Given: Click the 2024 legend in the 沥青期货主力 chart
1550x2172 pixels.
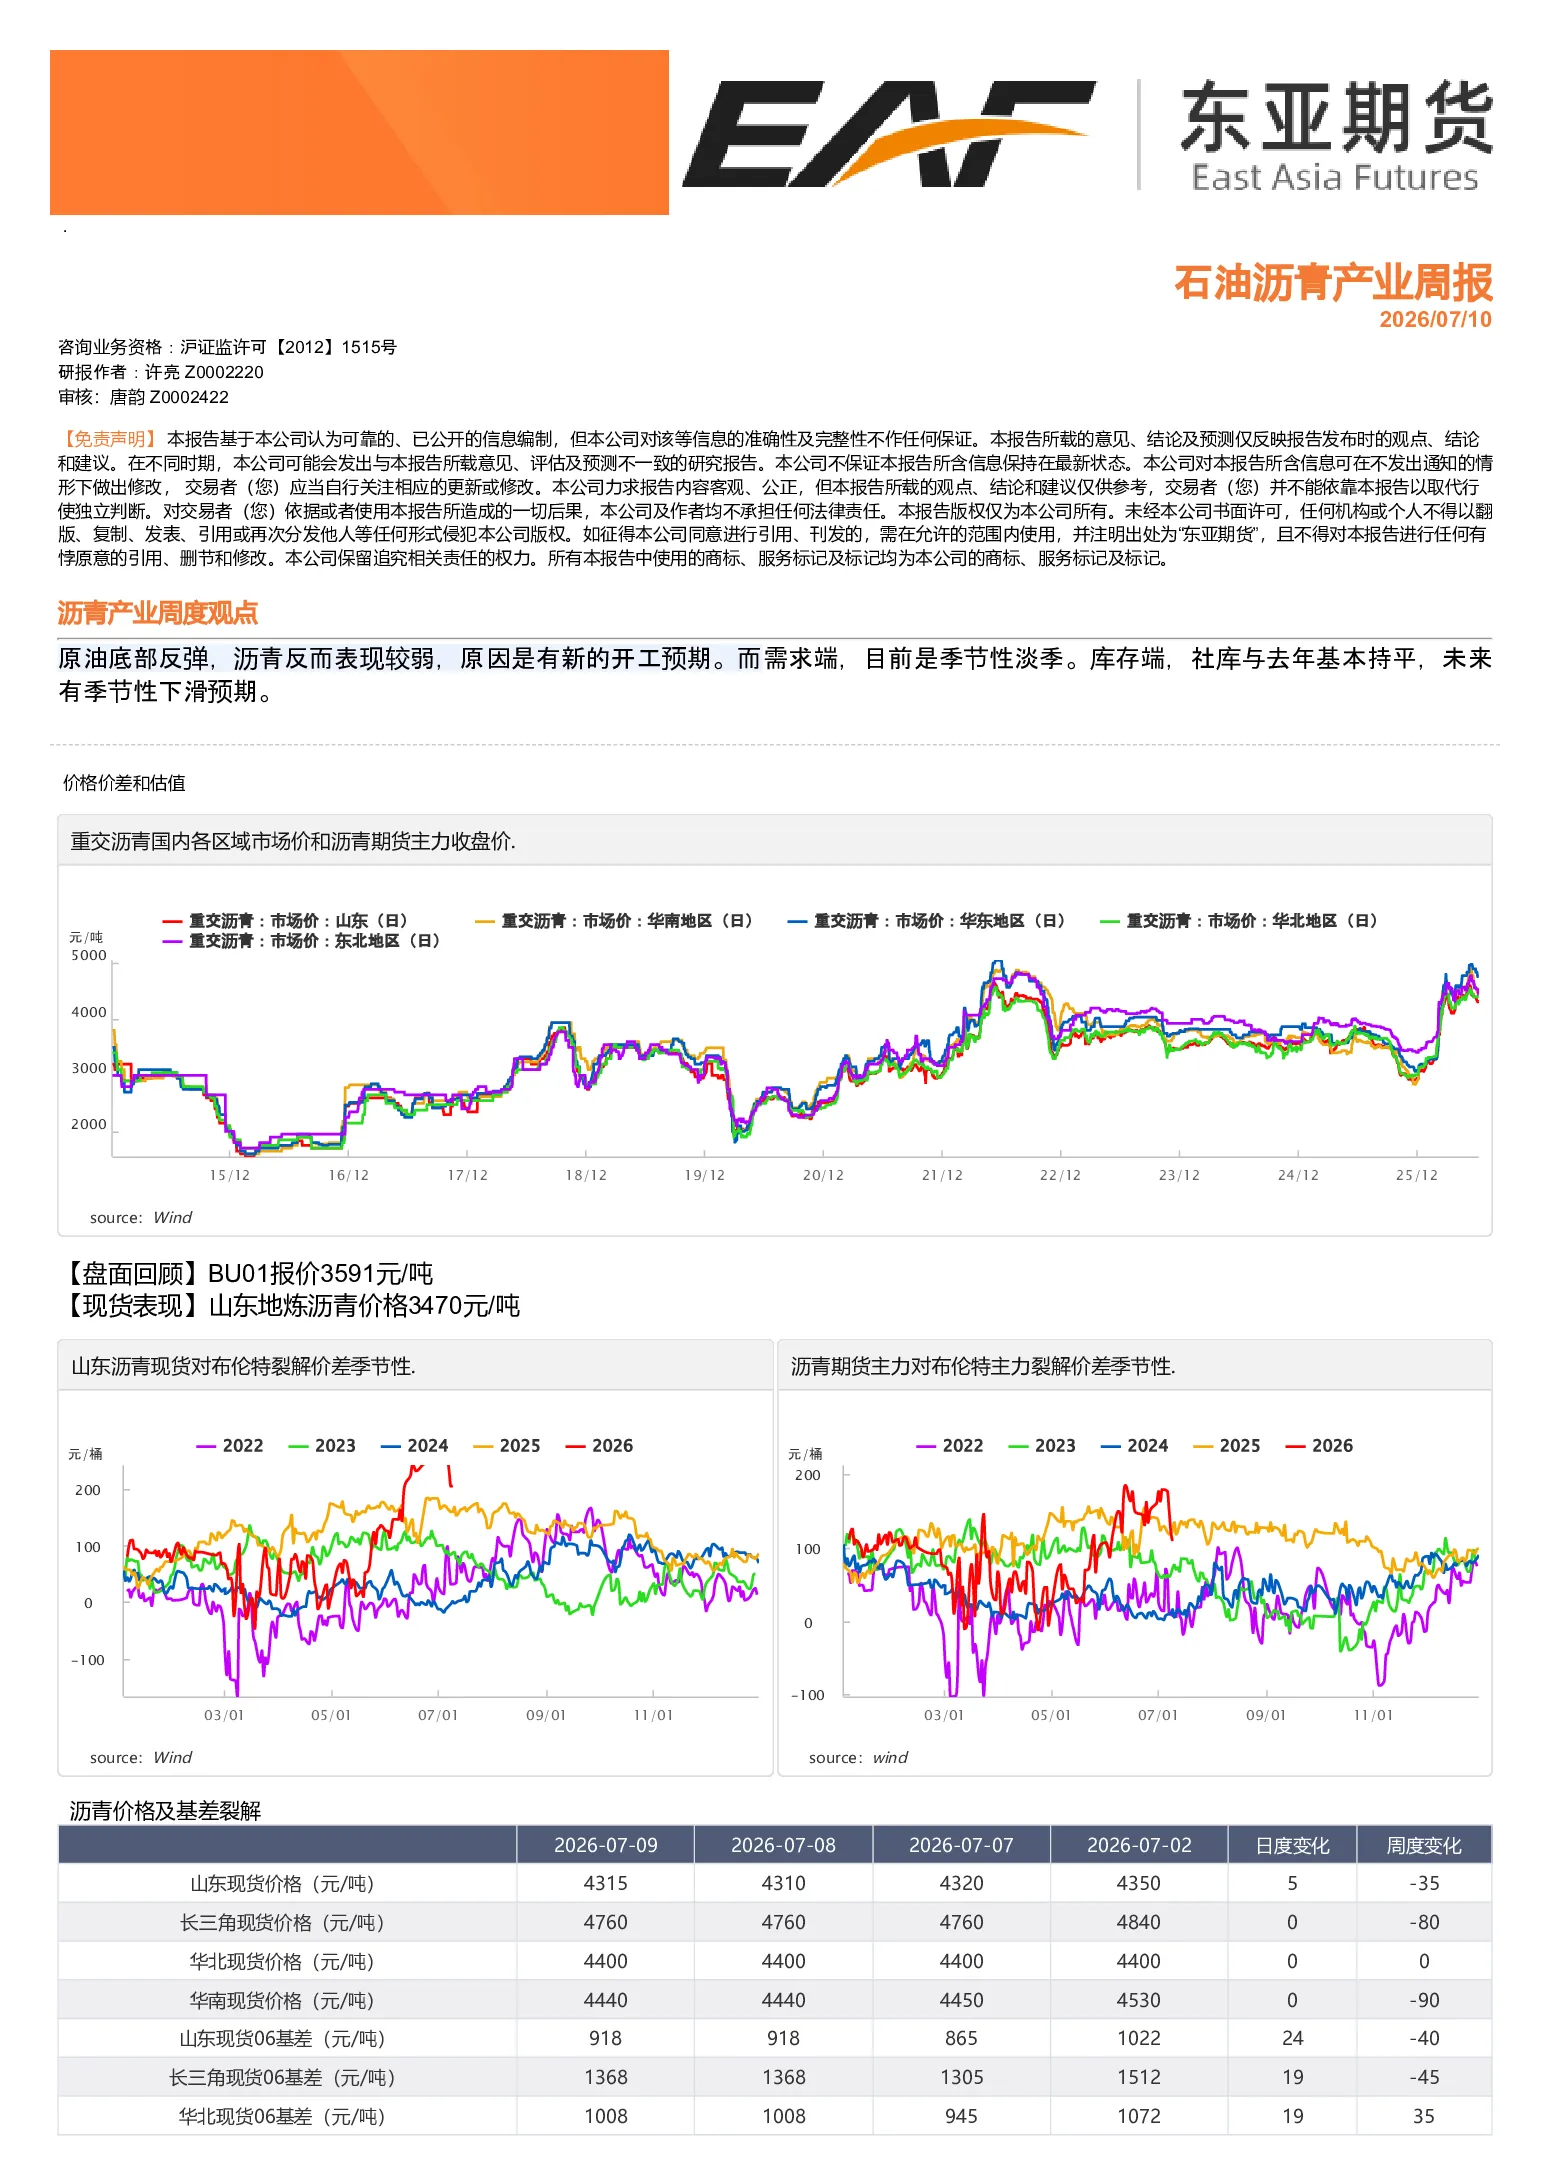Looking at the screenshot, I should pyautogui.click(x=1134, y=1446).
